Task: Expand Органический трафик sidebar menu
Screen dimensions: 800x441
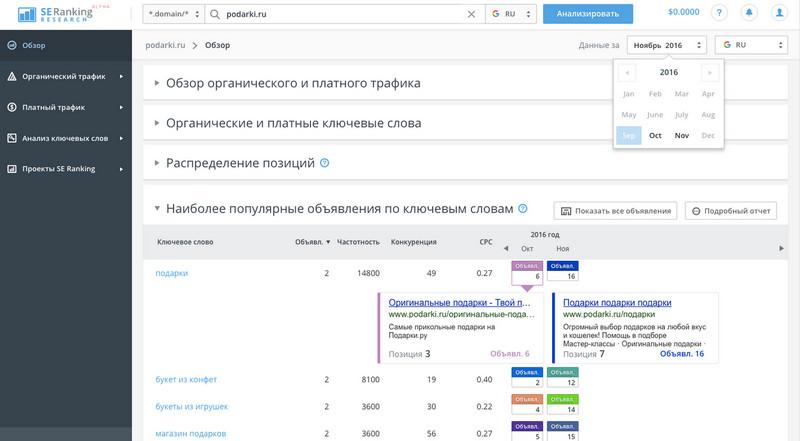Action: point(66,77)
